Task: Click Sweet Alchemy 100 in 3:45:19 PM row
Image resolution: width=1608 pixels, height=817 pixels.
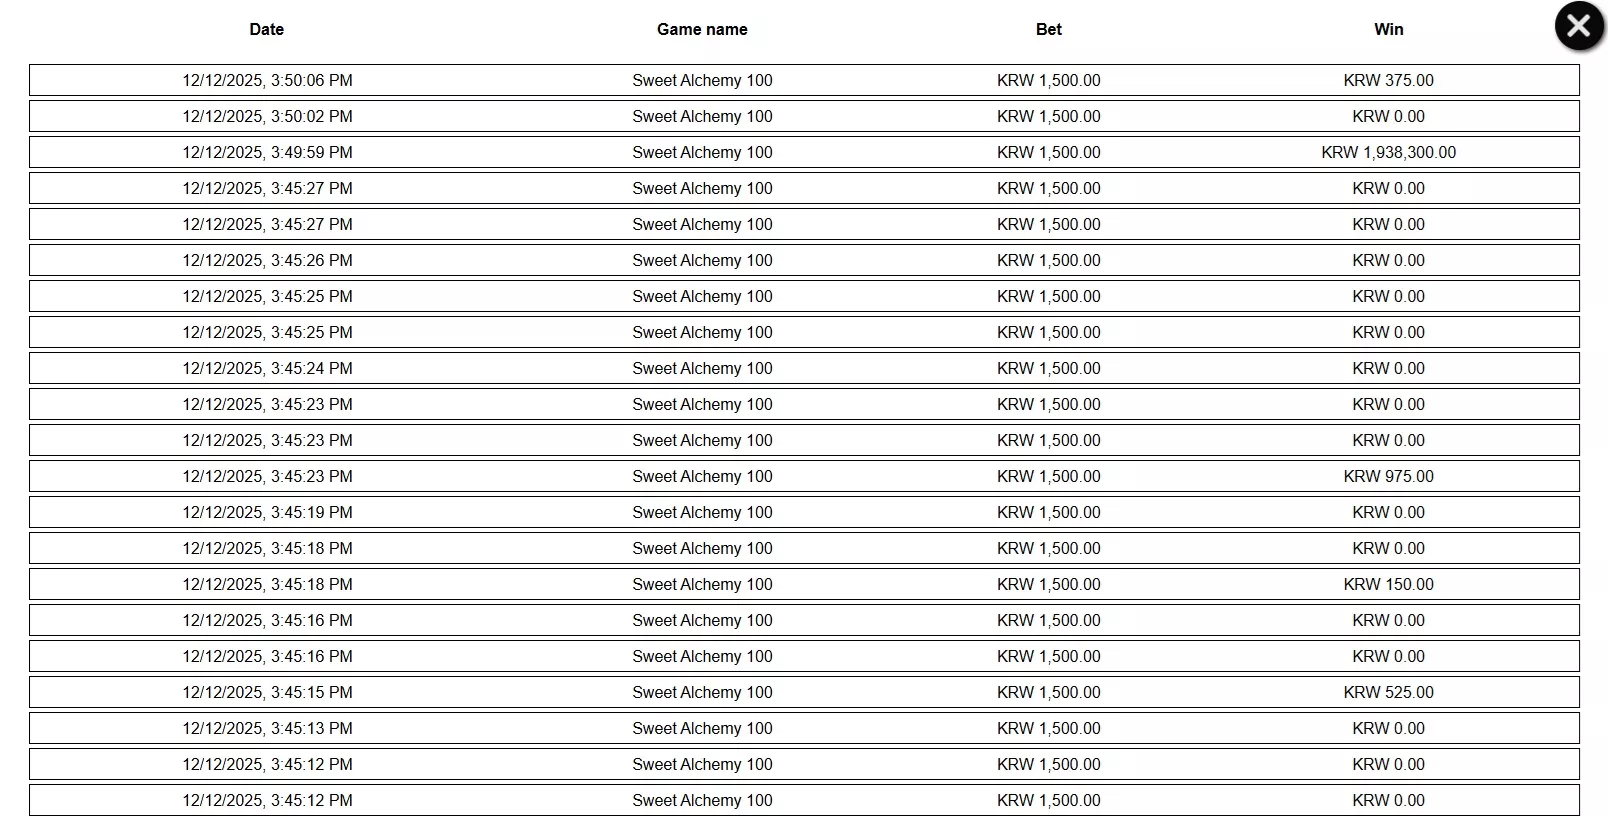Action: (702, 512)
